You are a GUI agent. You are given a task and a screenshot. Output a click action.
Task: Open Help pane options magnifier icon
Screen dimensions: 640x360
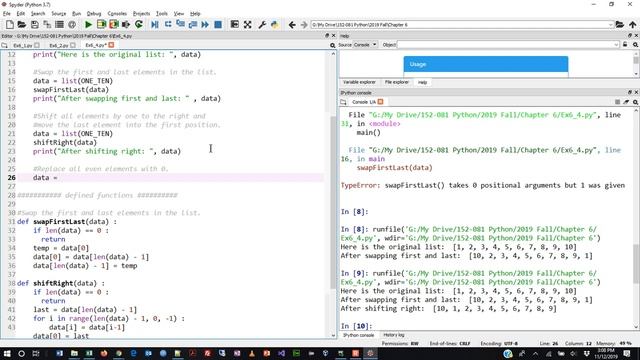click(x=636, y=44)
